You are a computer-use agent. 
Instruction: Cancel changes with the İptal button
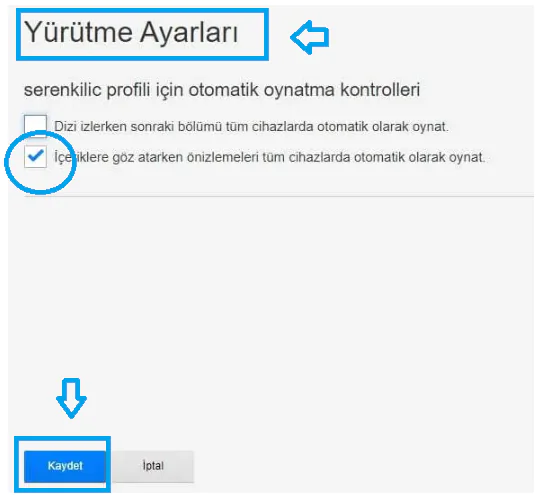pos(153,466)
